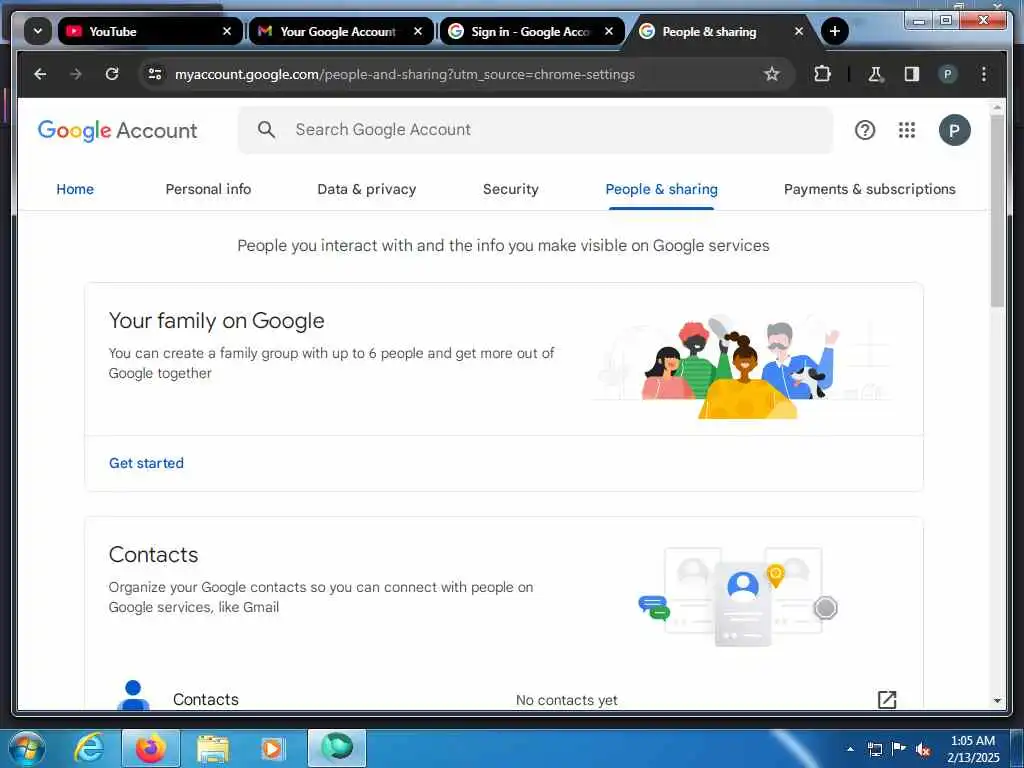Screen dimensions: 1024x768
Task: Close the Sign in tab
Action: click(x=609, y=31)
